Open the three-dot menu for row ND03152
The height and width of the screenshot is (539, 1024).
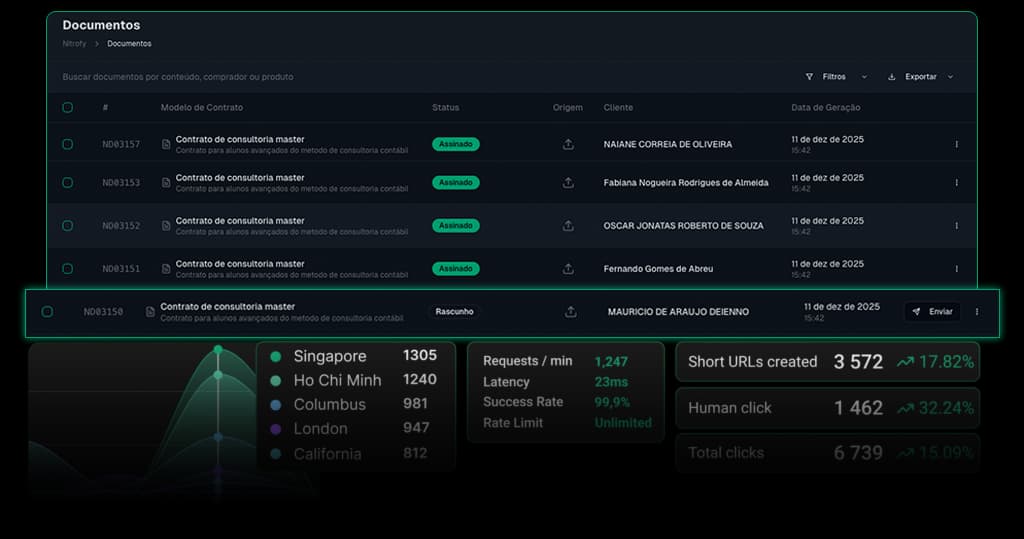tap(957, 225)
